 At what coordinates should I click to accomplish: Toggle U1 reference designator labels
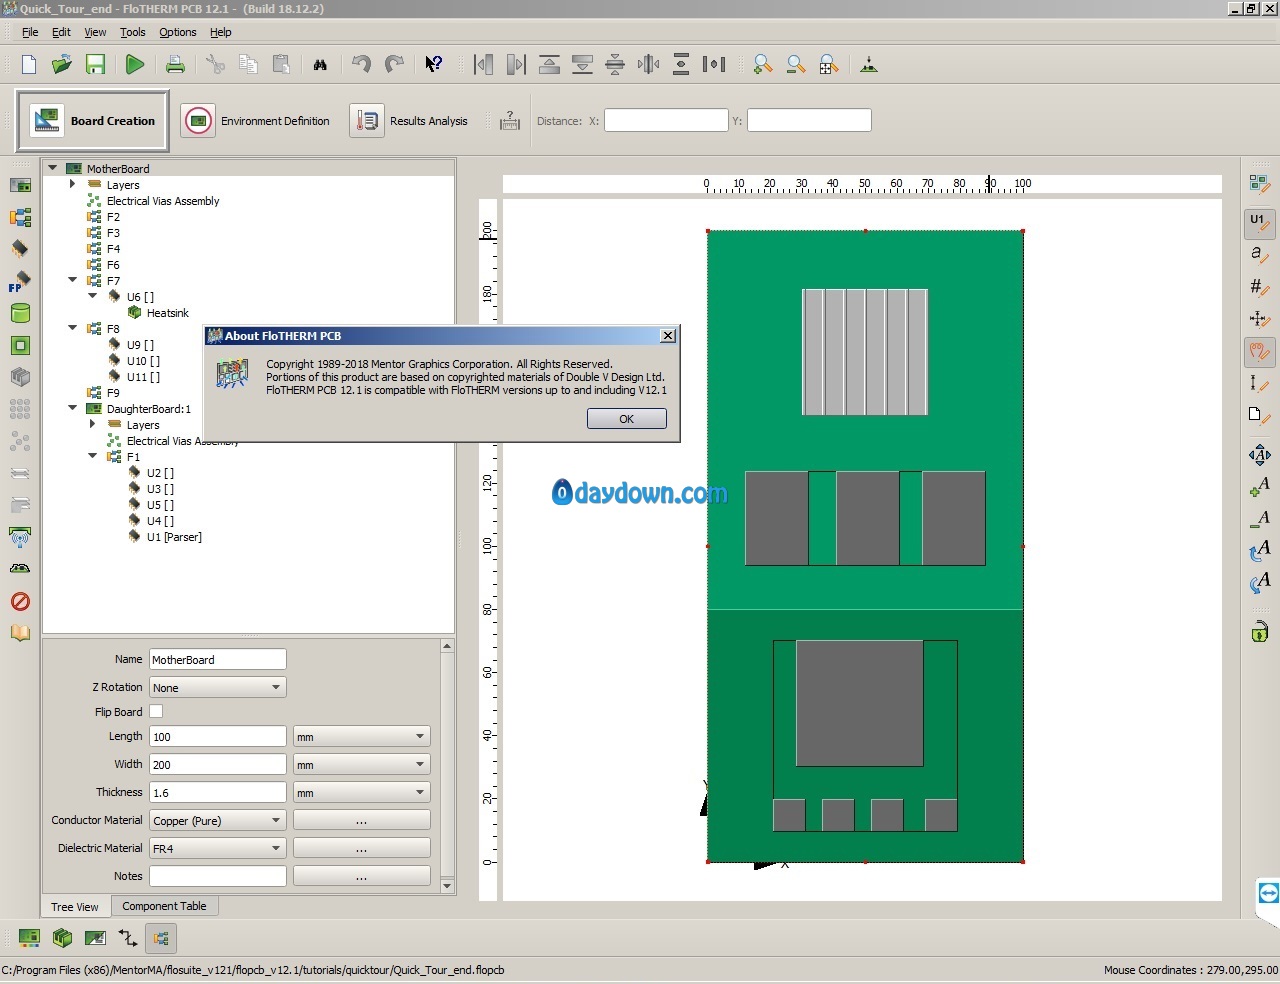click(1259, 222)
